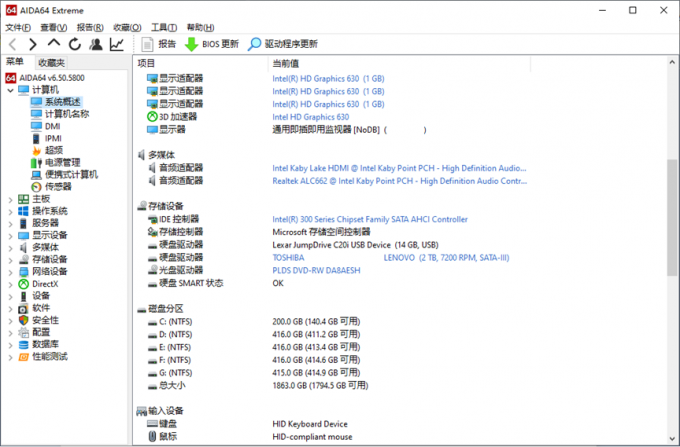Click the green BIOS 更新 download arrow
This screenshot has width=680, height=447.
coord(191,44)
